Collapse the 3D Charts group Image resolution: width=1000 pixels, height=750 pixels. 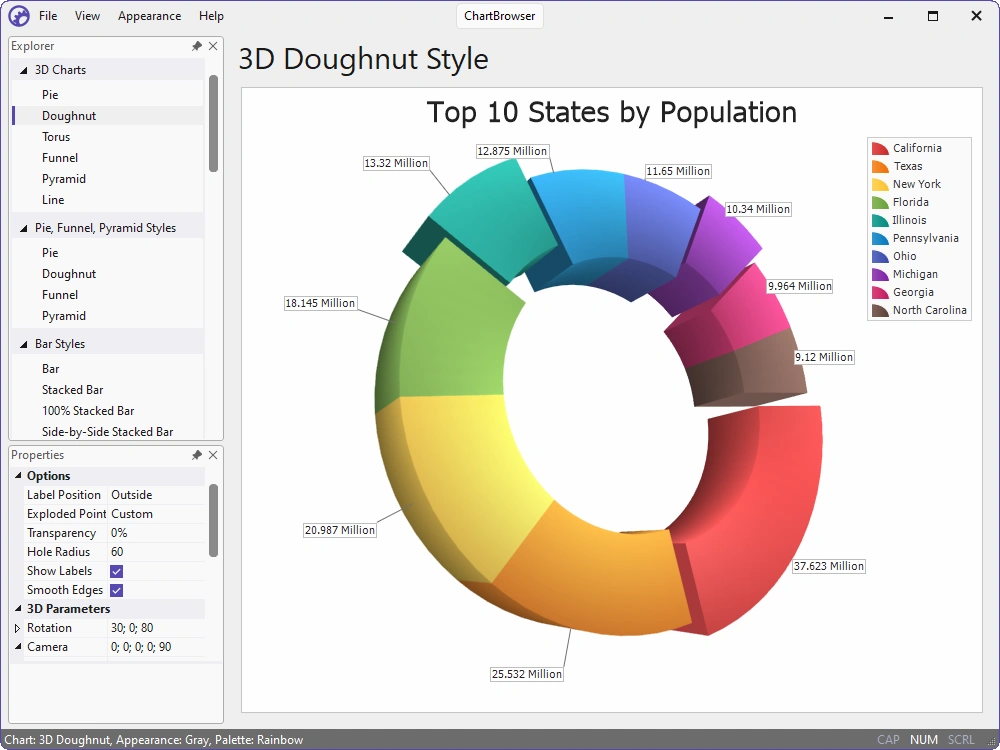24,70
